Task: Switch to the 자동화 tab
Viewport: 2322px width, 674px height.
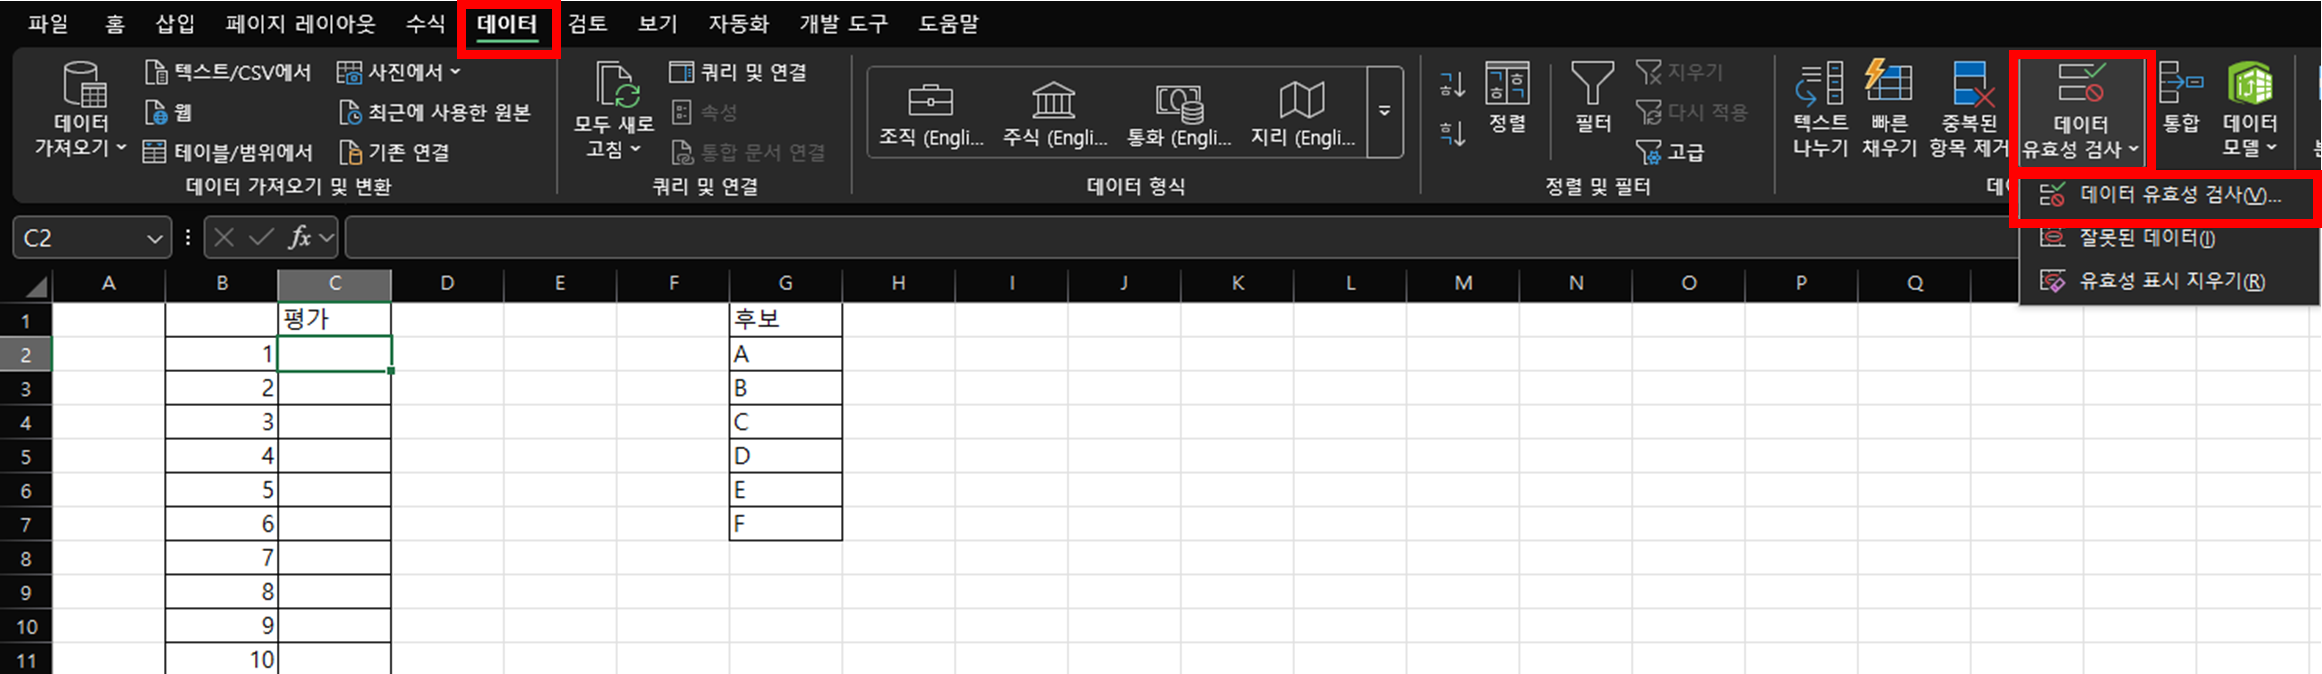Action: (x=738, y=23)
